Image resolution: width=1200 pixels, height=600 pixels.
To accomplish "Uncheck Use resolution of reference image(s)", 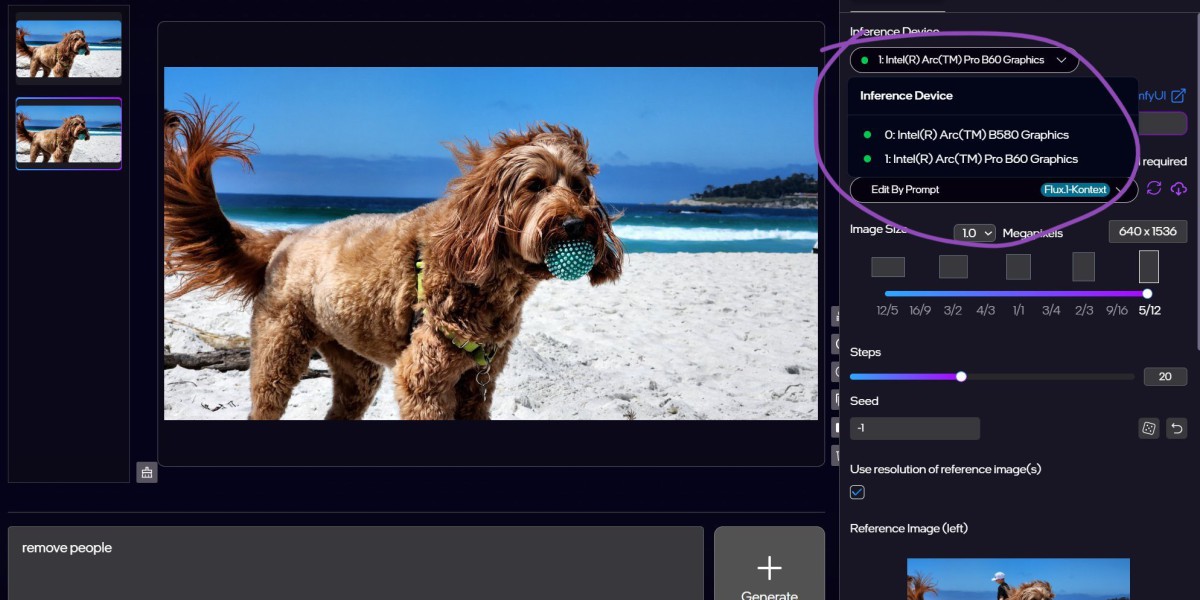I will pyautogui.click(x=857, y=492).
